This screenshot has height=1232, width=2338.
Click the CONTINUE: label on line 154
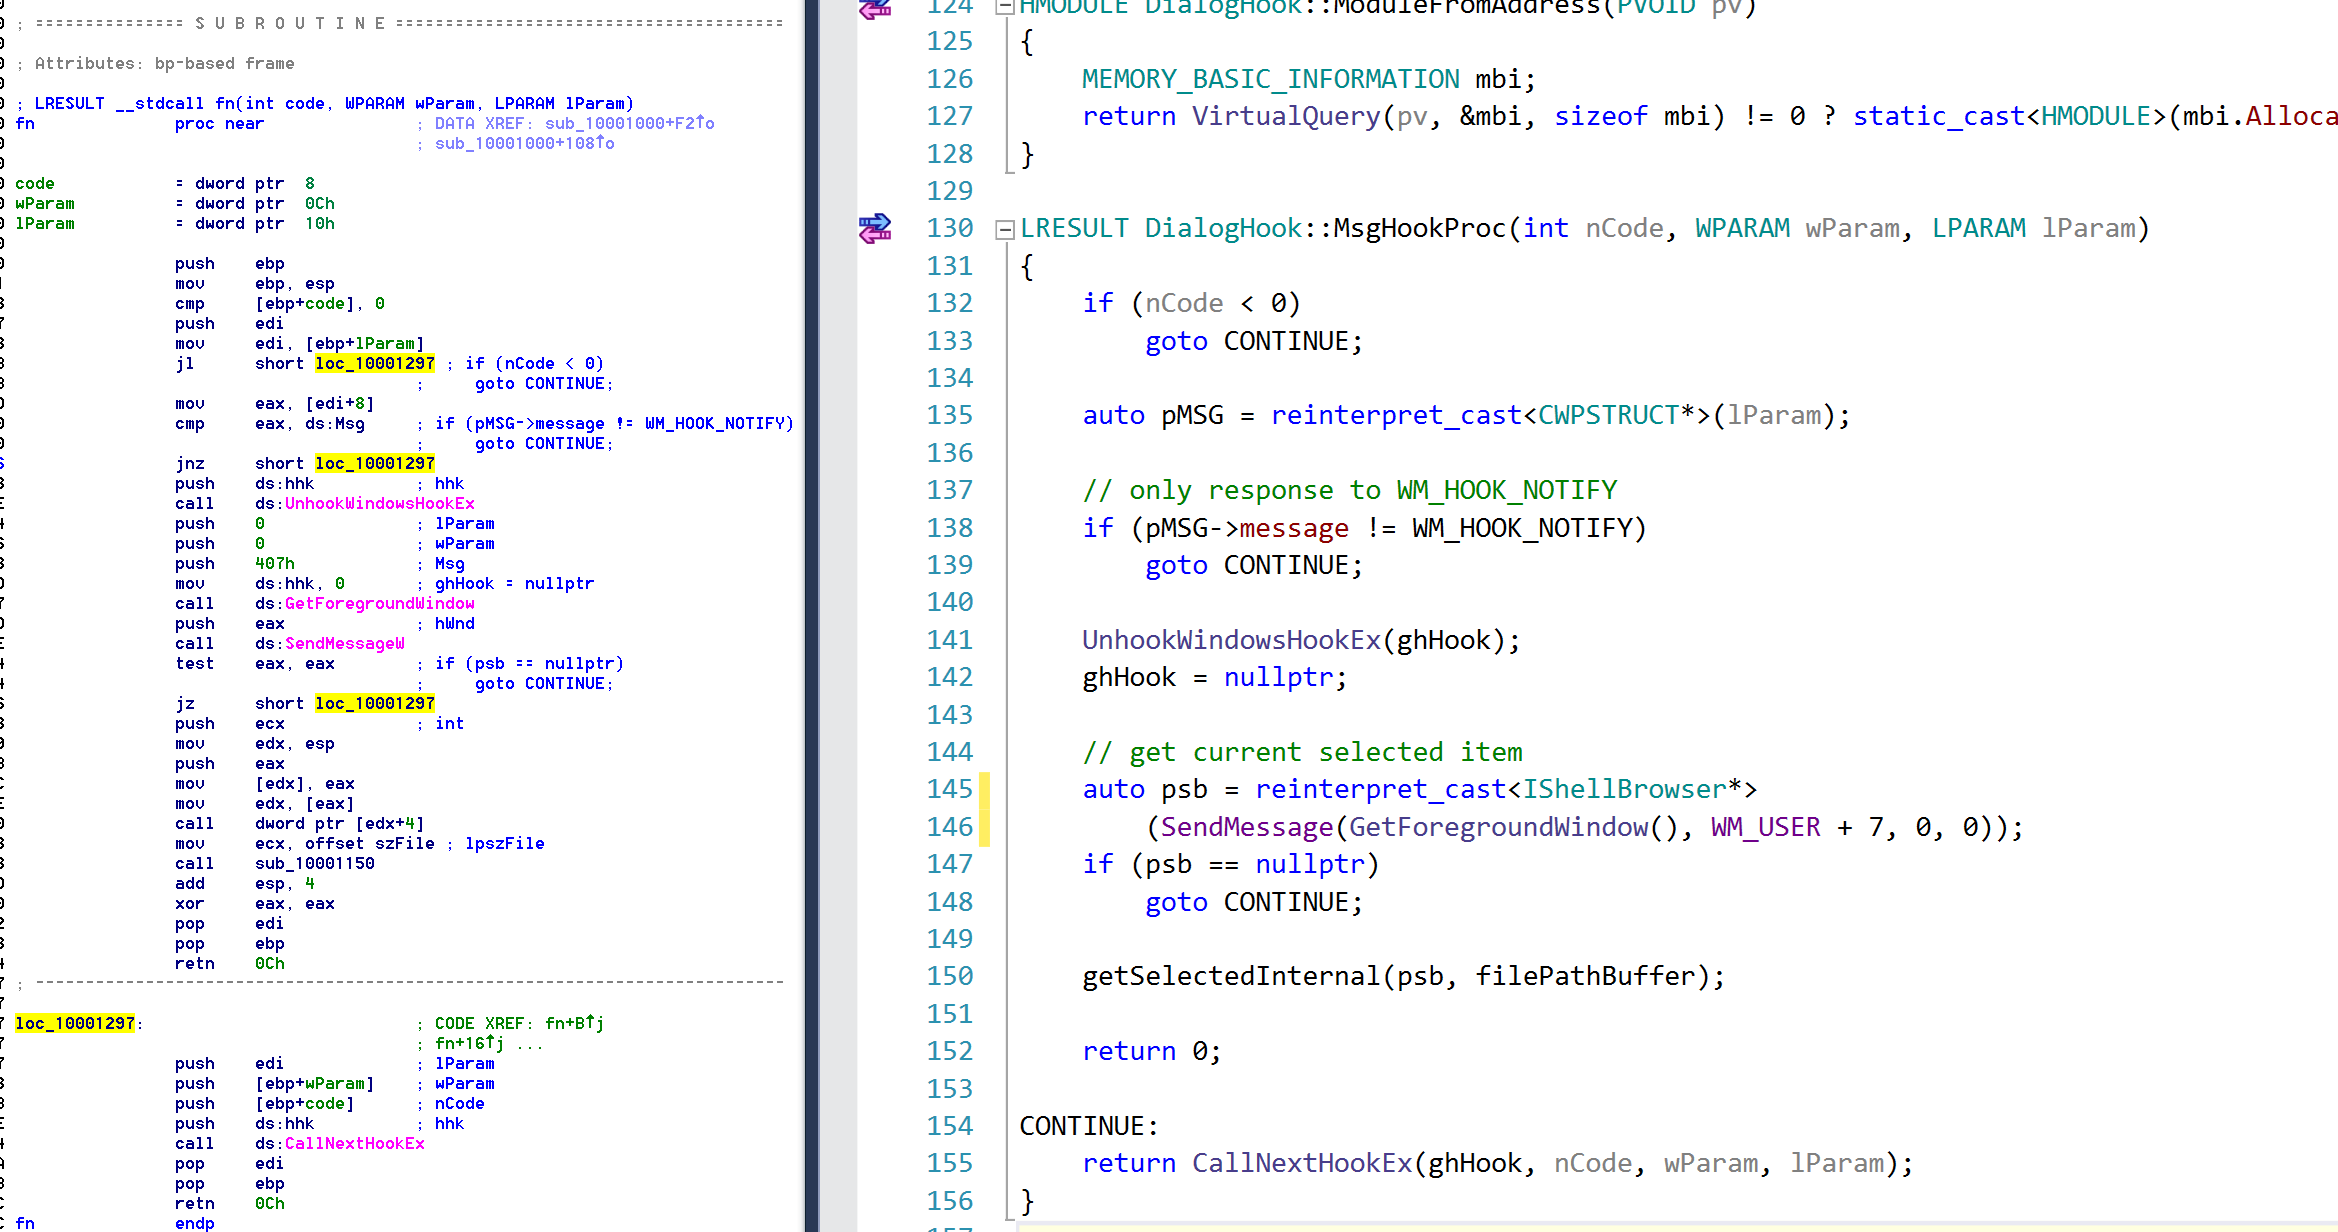(1089, 1126)
